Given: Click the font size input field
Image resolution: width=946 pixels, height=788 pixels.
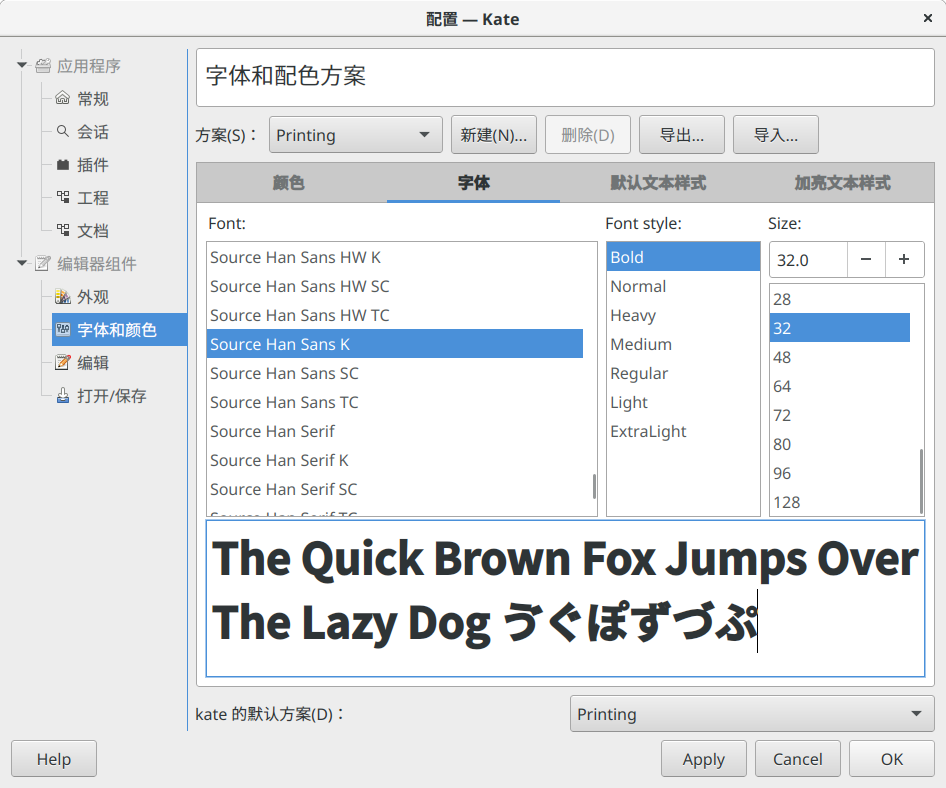Looking at the screenshot, I should pos(808,260).
